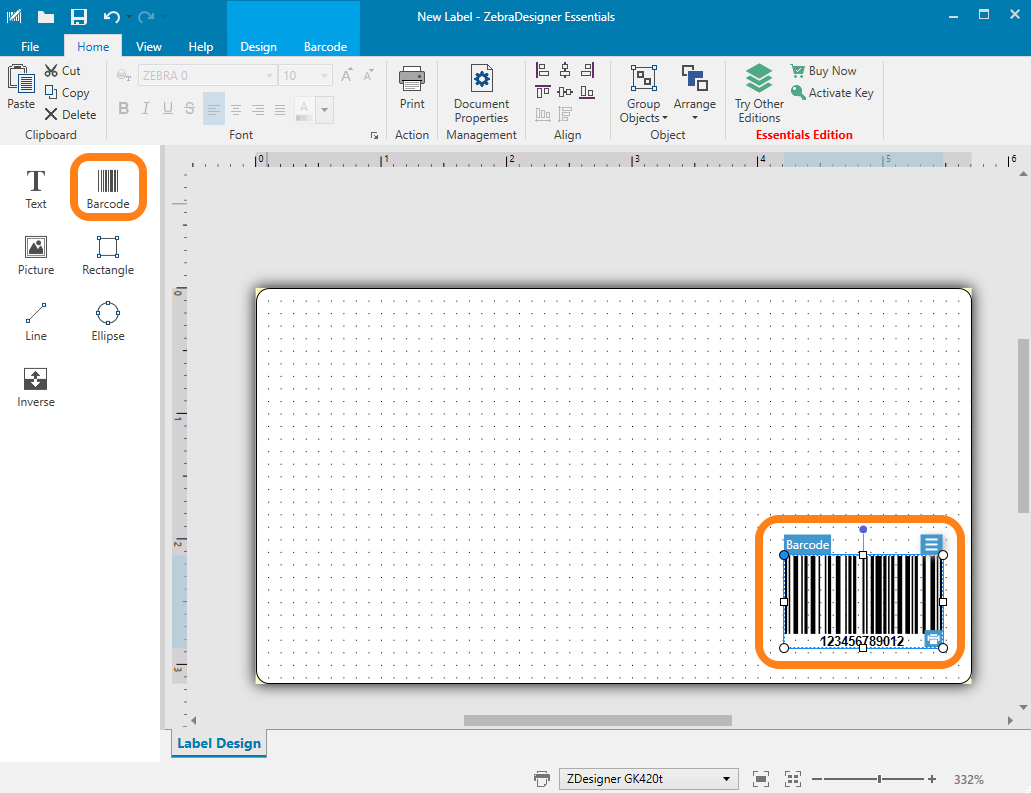Select the Line drawing tool
Screen dimensions: 1031x793
tap(36, 320)
